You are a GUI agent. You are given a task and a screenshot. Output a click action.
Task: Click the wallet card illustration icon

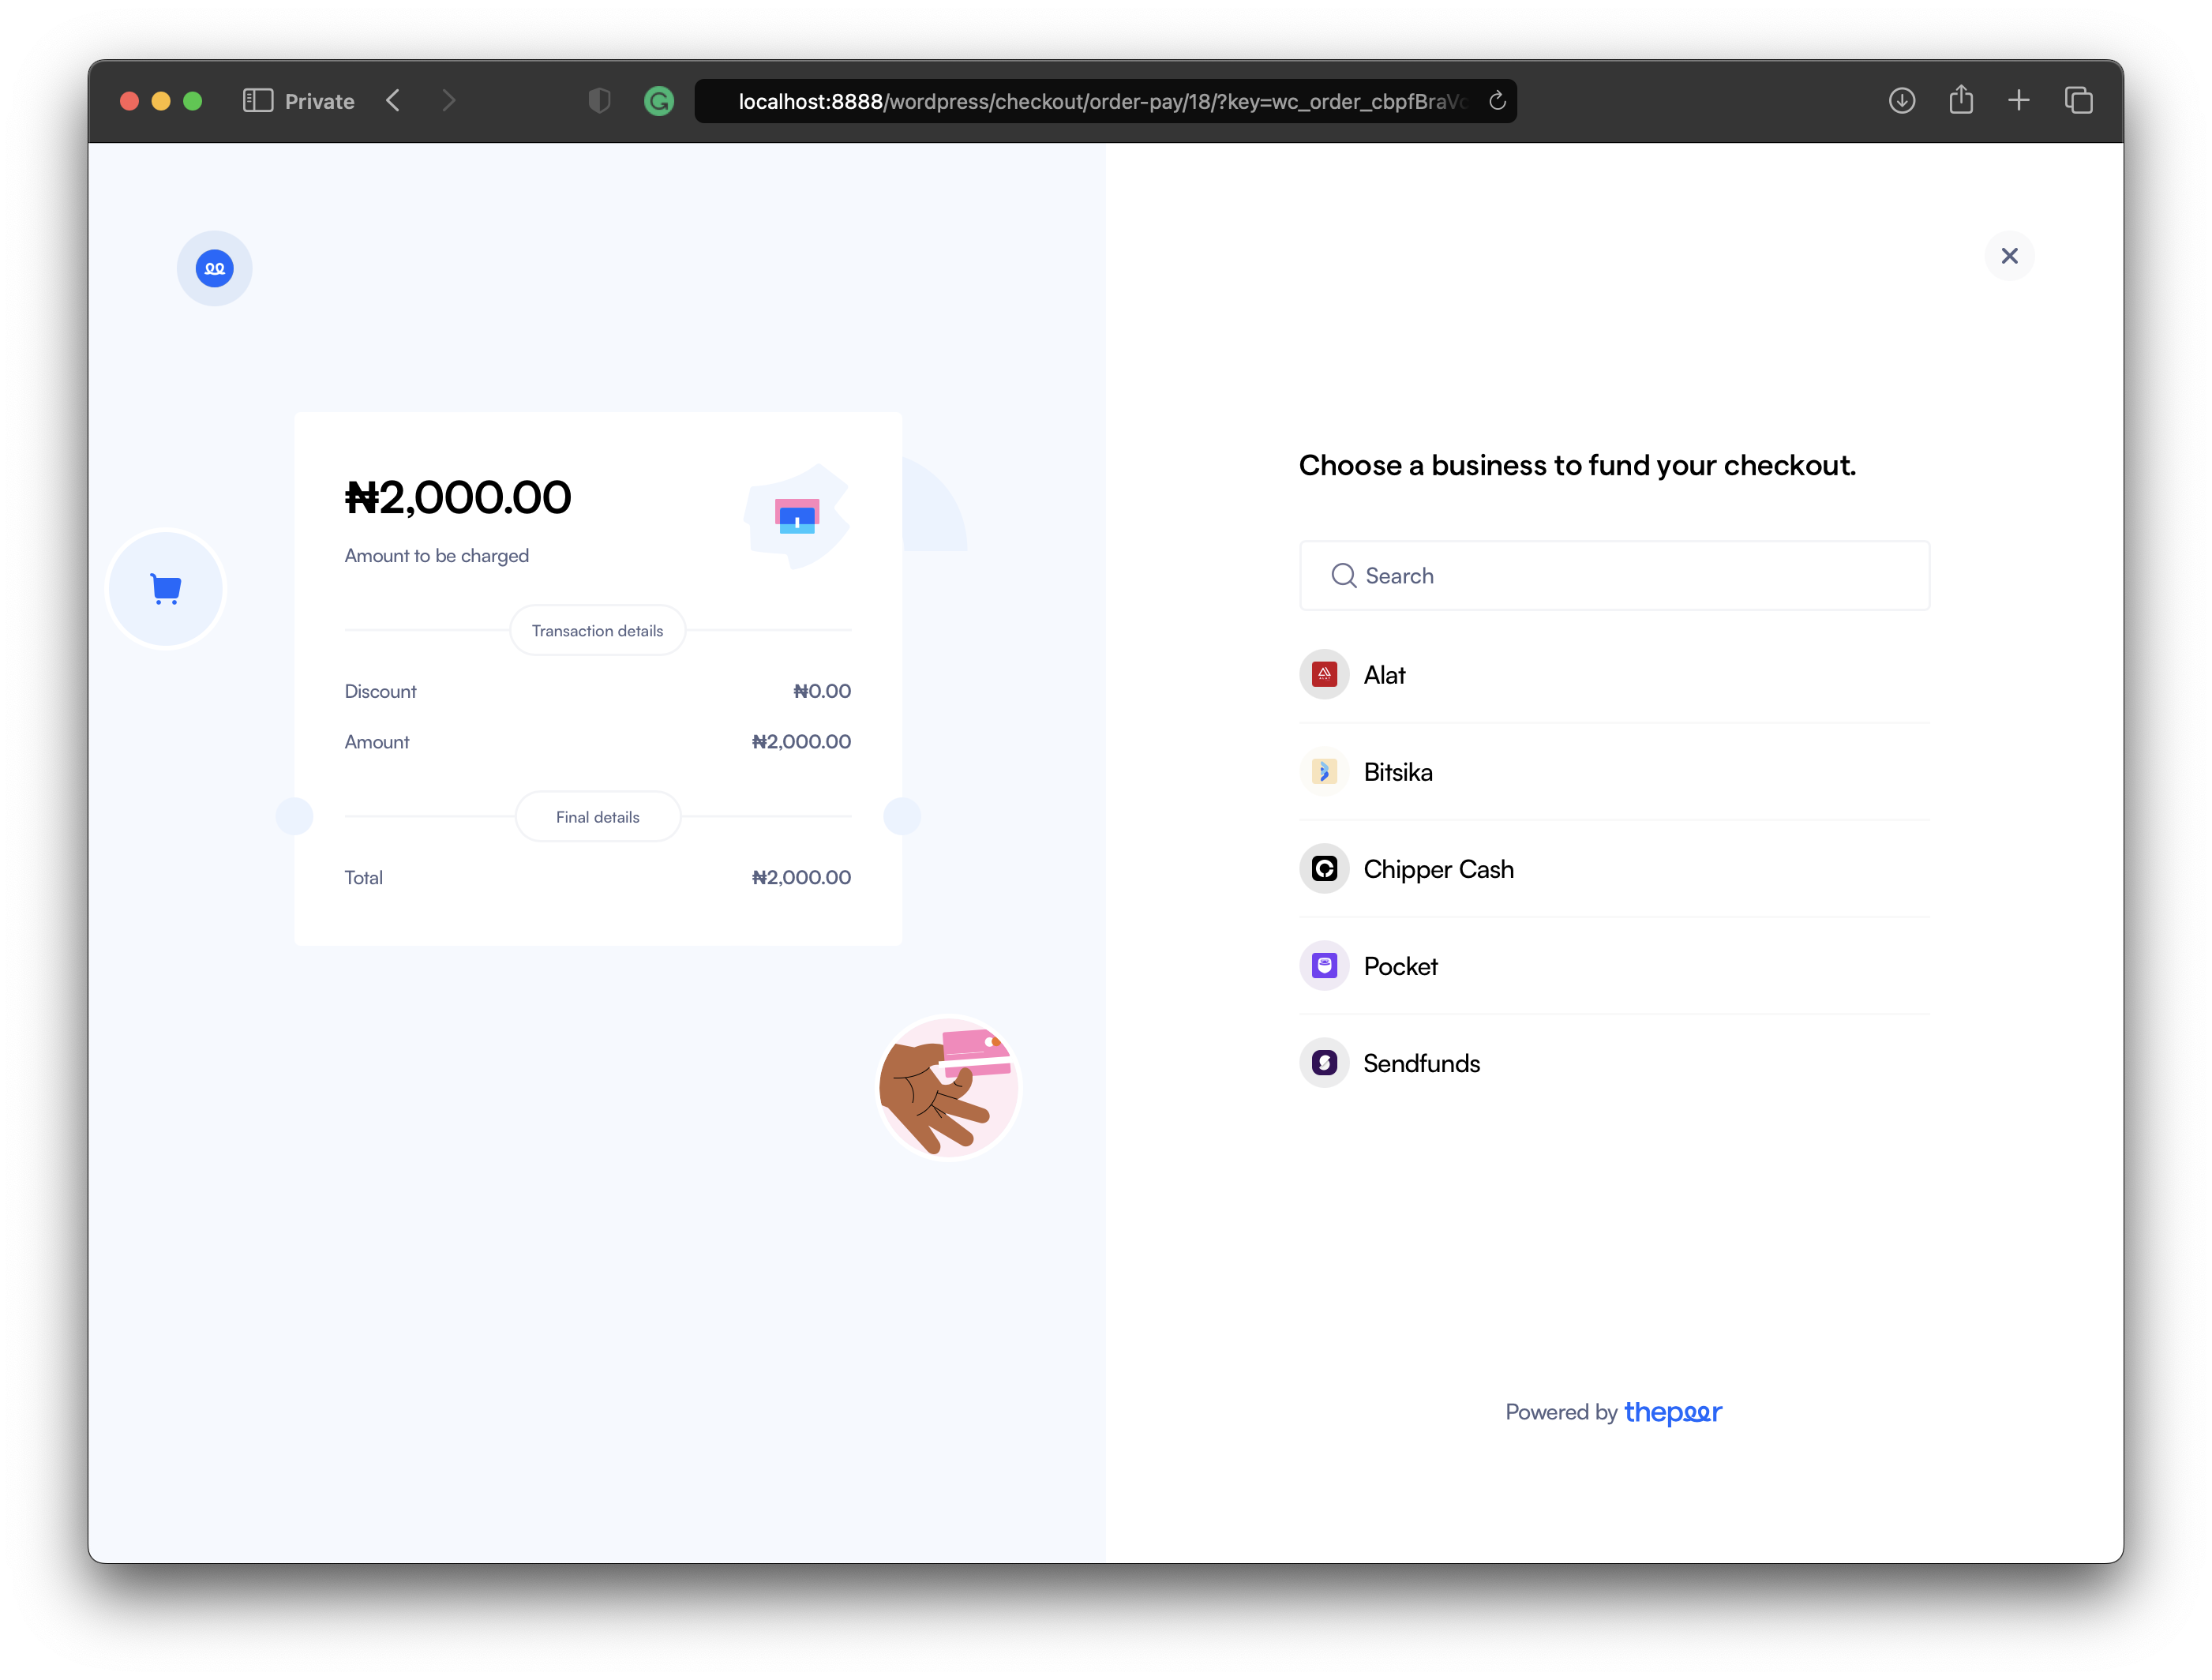click(797, 516)
